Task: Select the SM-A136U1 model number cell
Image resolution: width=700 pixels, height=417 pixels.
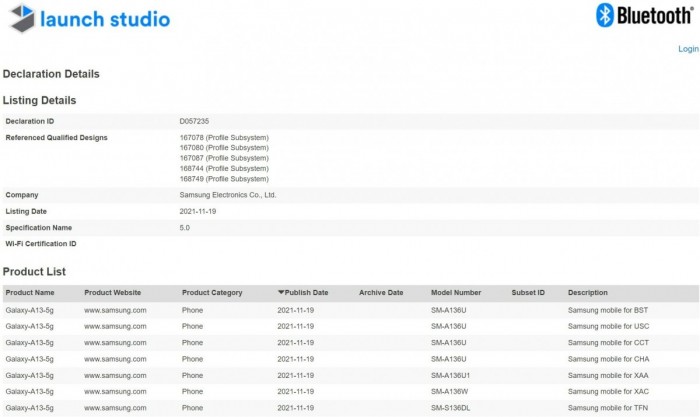Action: click(454, 375)
